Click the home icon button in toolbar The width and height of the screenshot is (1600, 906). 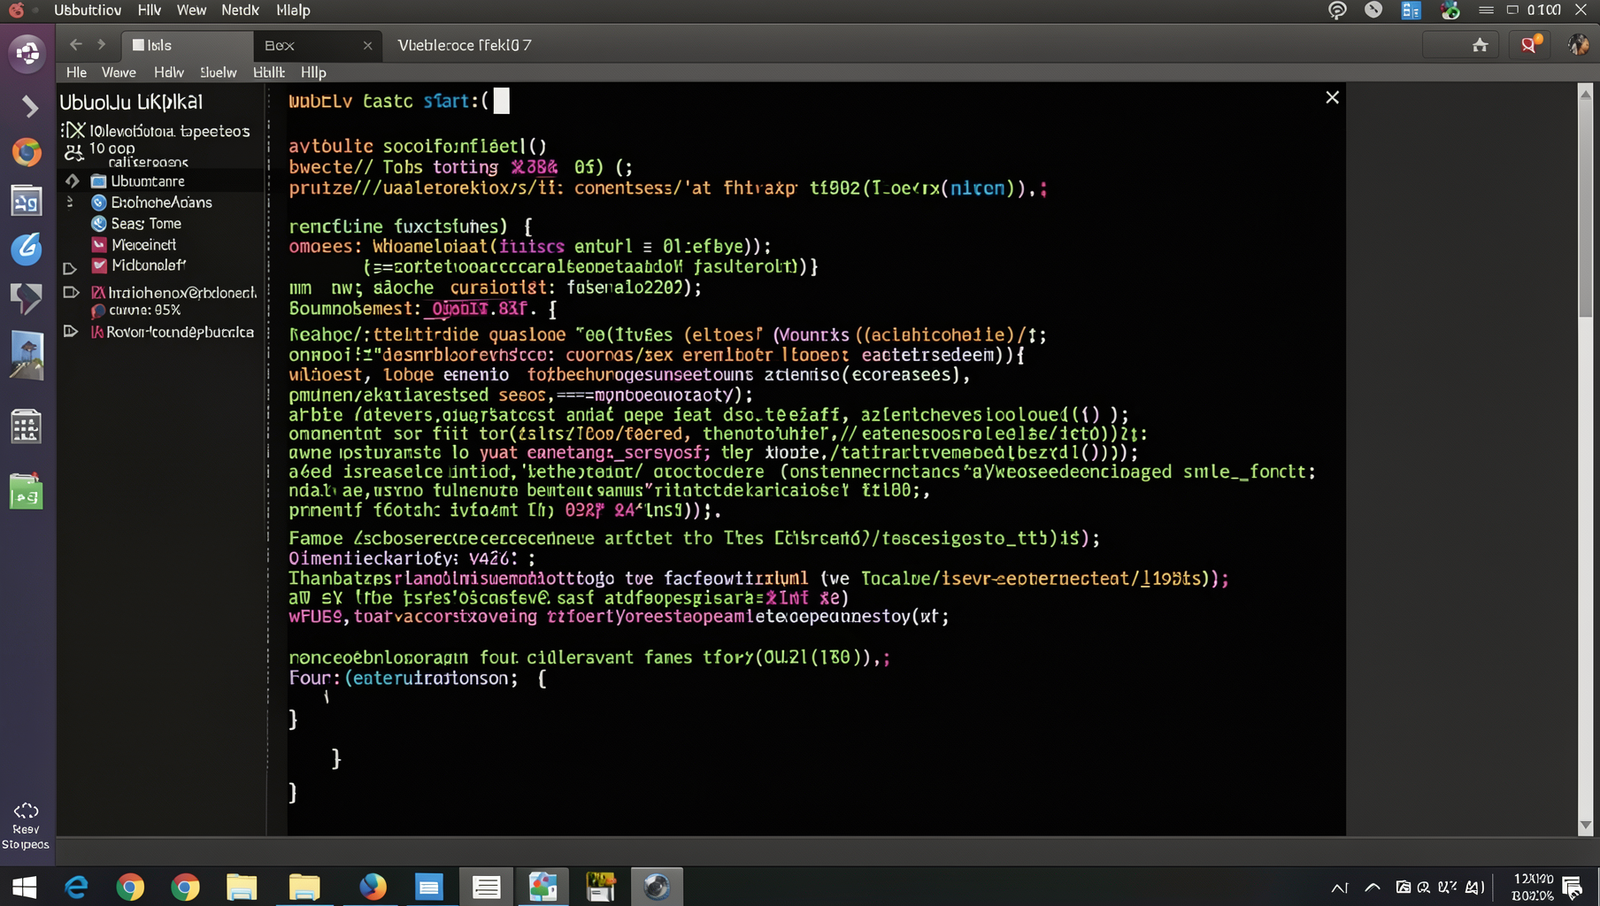[1480, 45]
